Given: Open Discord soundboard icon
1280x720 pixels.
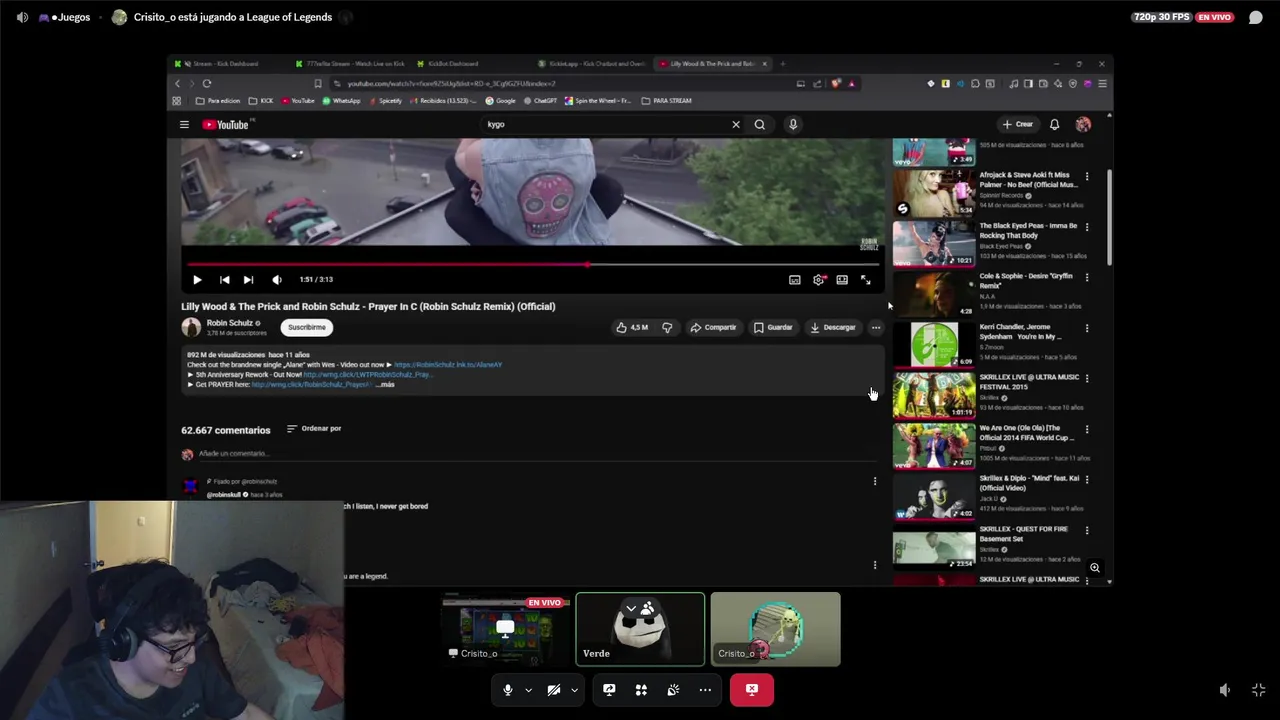Looking at the screenshot, I should pos(673,690).
